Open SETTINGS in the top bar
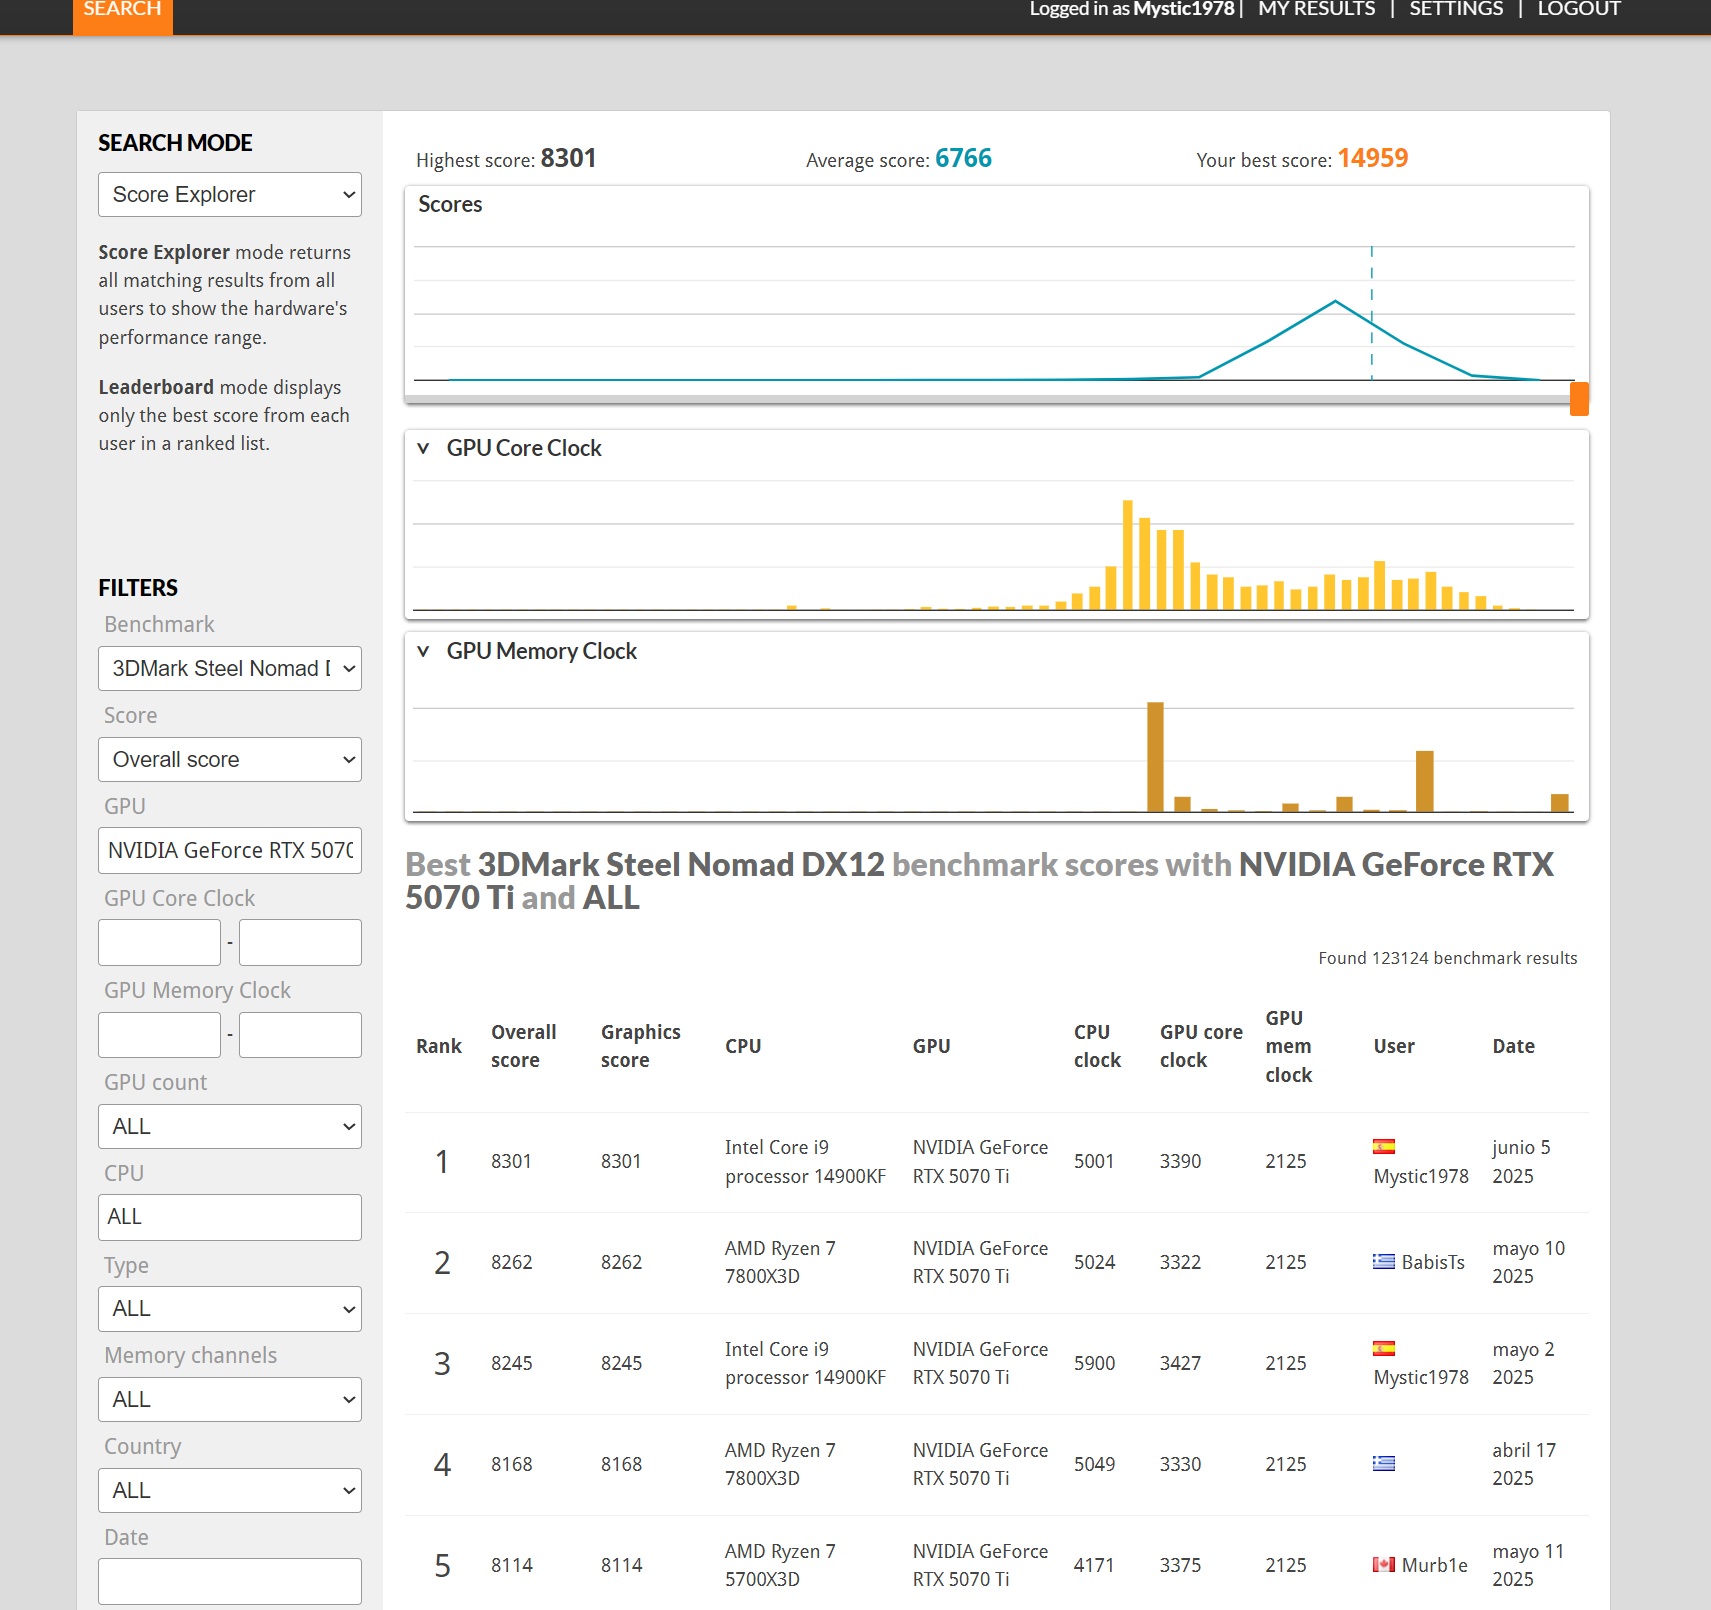This screenshot has width=1711, height=1610. (x=1456, y=10)
